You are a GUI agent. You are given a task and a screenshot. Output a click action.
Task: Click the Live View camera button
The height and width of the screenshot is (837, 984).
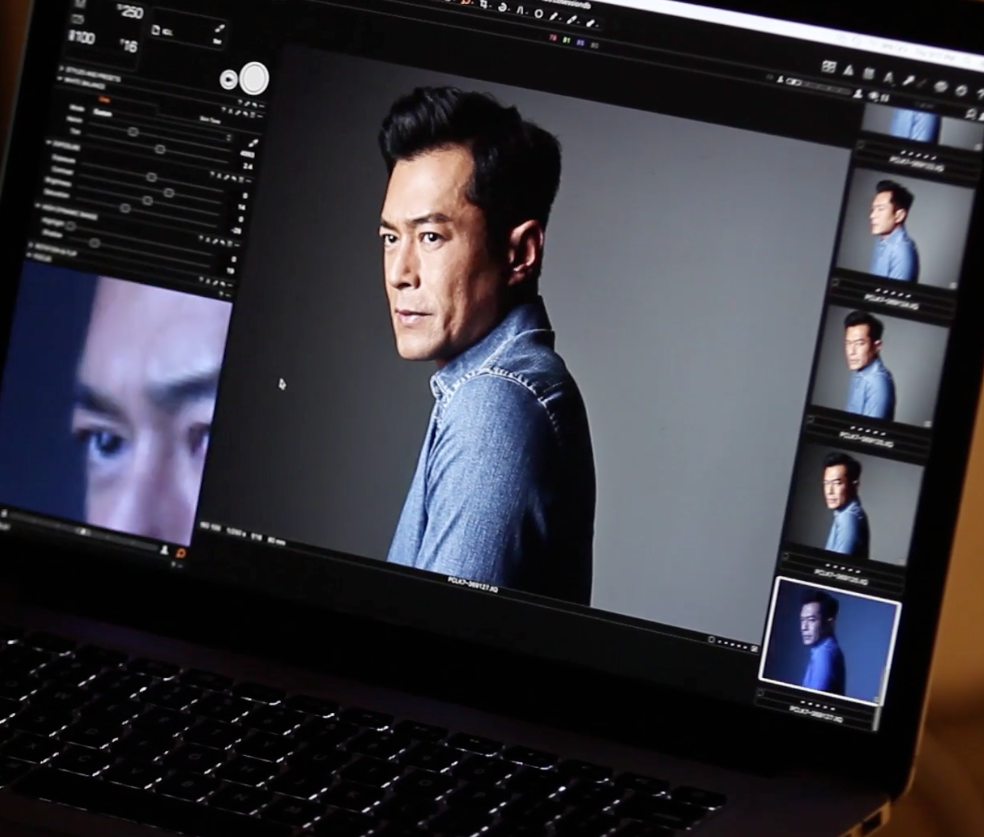(229, 80)
